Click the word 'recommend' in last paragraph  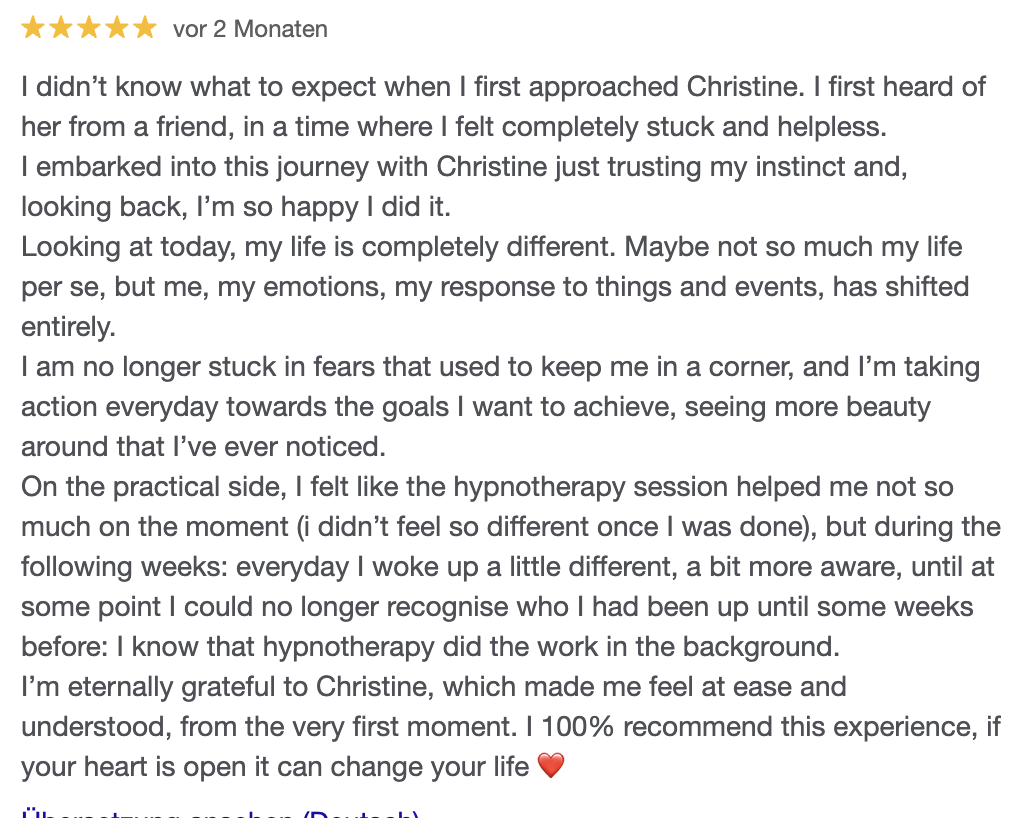click(x=697, y=727)
